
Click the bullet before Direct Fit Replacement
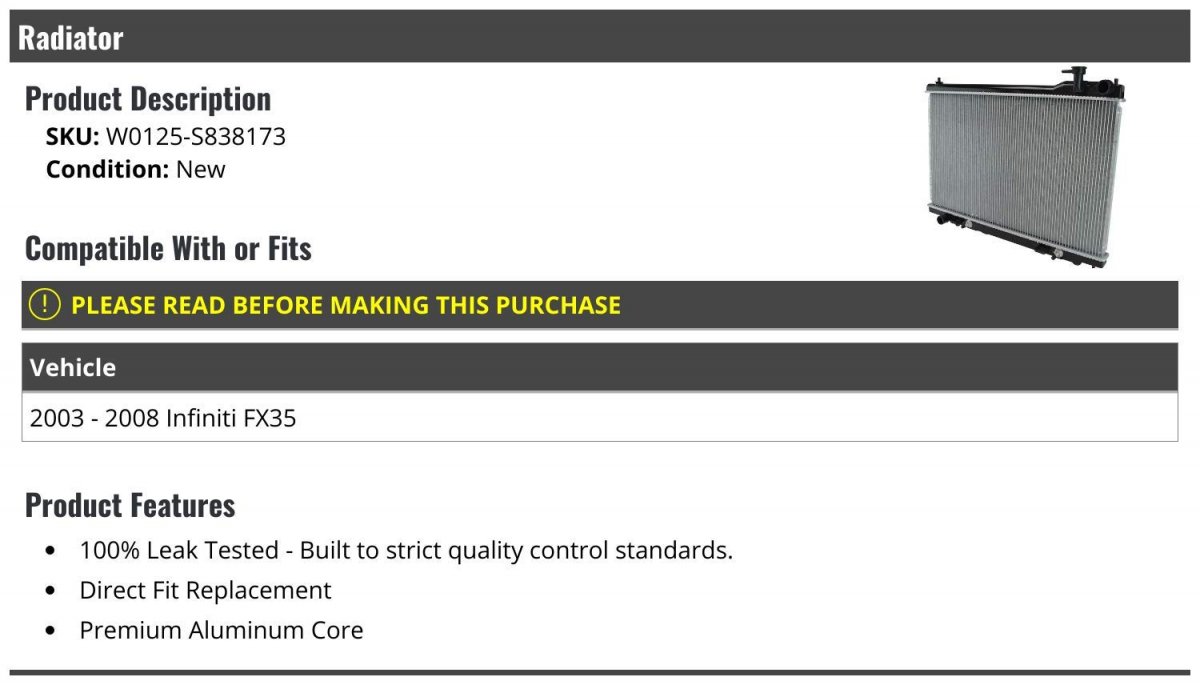[51, 591]
